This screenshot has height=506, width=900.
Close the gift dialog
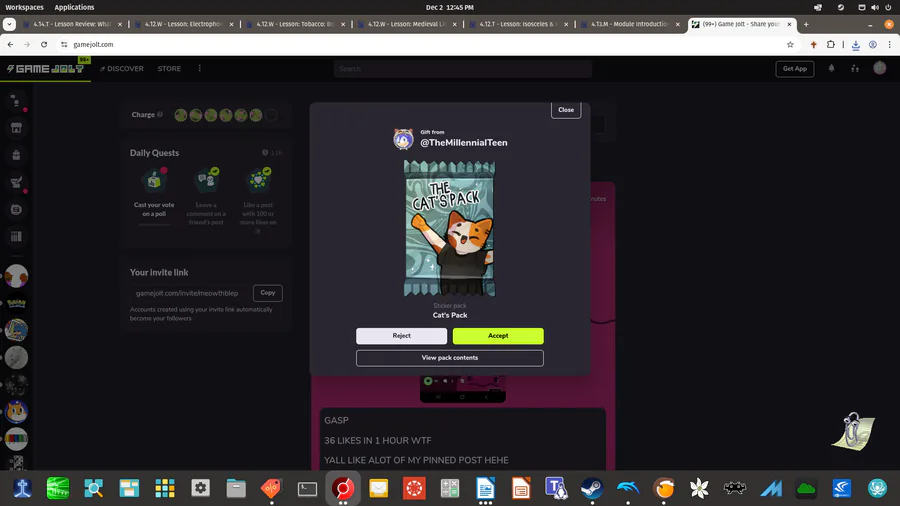pos(566,110)
